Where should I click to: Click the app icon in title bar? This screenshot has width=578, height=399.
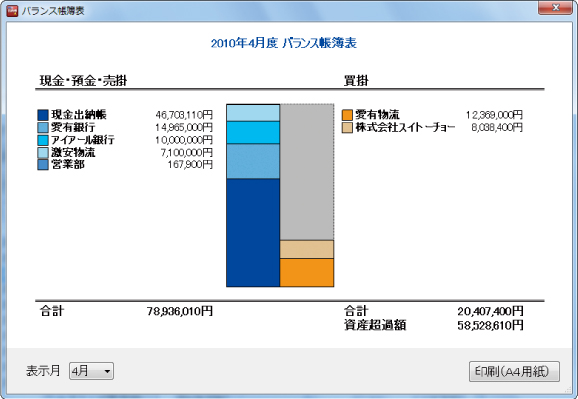12,11
